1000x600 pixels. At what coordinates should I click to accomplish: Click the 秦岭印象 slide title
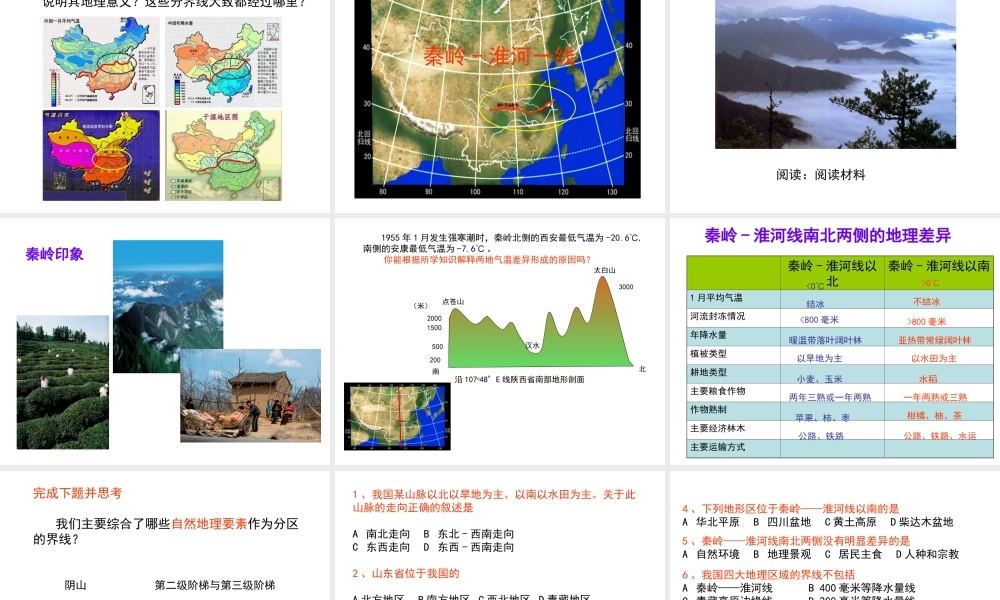pos(54,254)
